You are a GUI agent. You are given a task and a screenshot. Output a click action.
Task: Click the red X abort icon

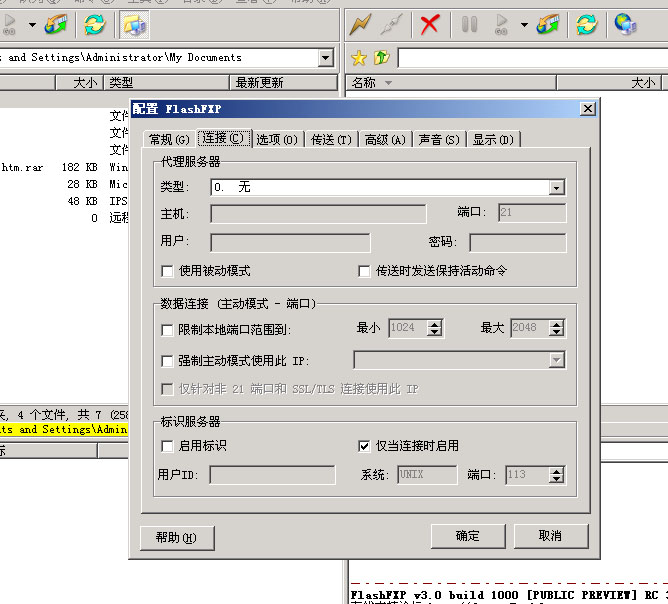click(430, 24)
